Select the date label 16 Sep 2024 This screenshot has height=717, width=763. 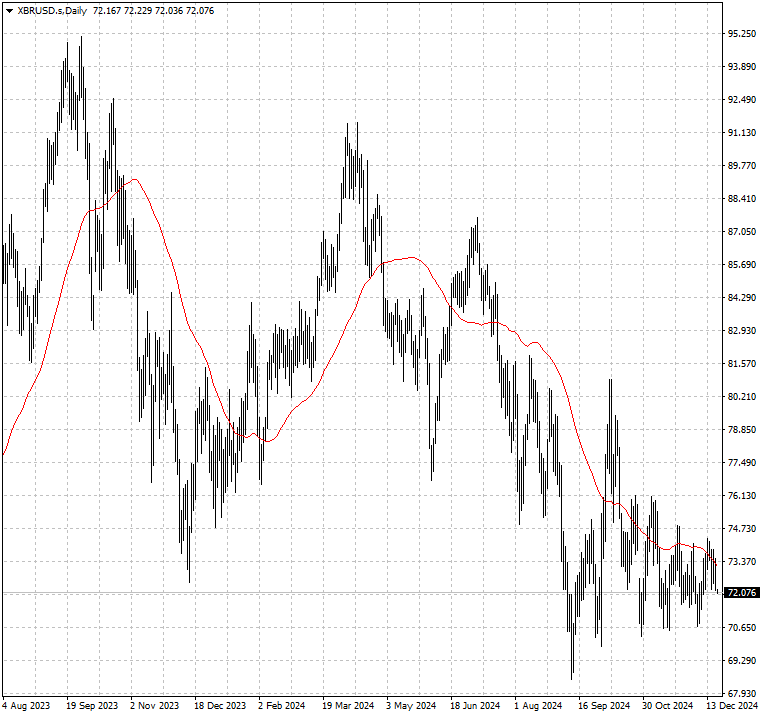click(604, 705)
